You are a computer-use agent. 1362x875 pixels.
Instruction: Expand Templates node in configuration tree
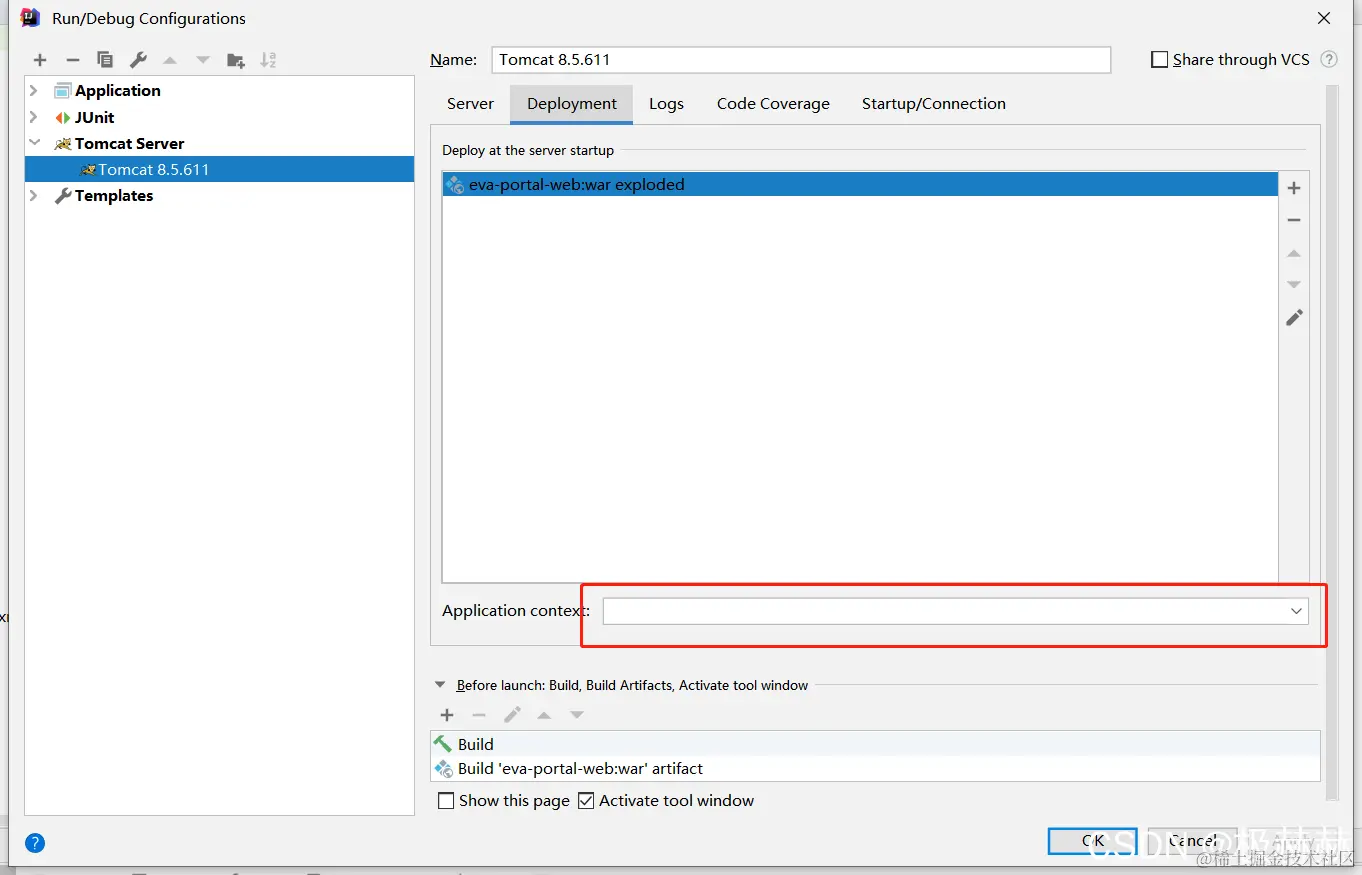(34, 196)
